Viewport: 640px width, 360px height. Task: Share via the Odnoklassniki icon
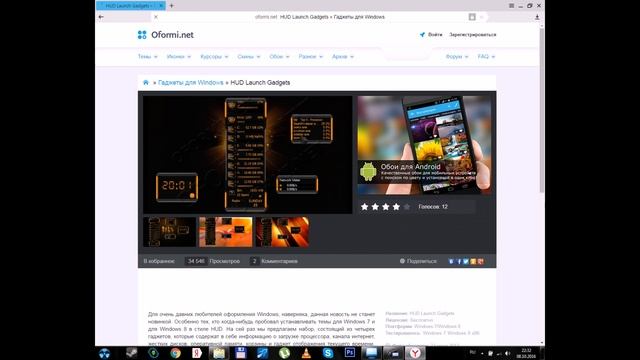pos(473,261)
